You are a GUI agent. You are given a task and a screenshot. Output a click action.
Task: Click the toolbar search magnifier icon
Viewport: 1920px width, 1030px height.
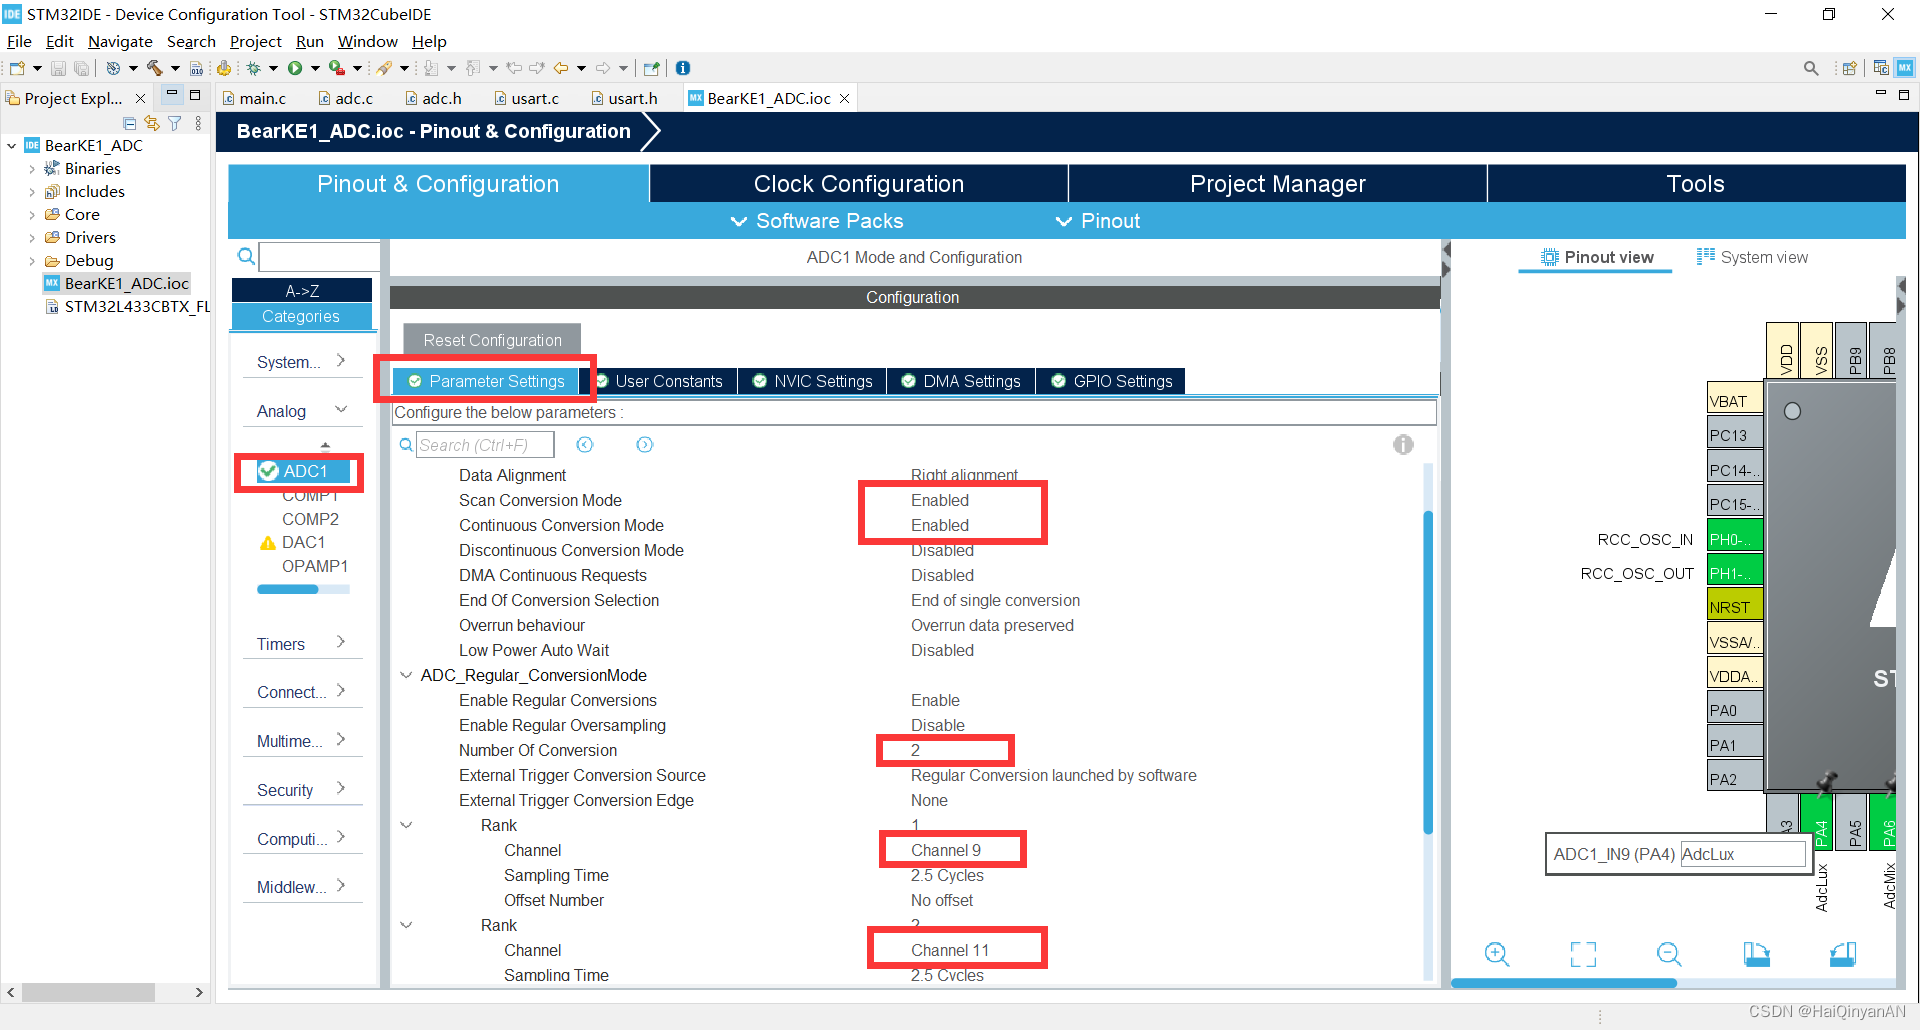pos(1811,68)
